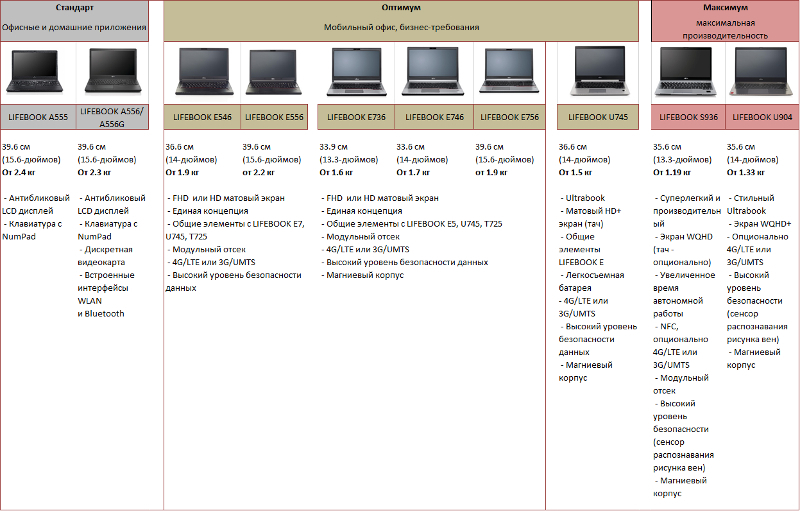This screenshot has height=511, width=800.
Task: Click '33.9 см' screen size of E736
Action: click(334, 147)
